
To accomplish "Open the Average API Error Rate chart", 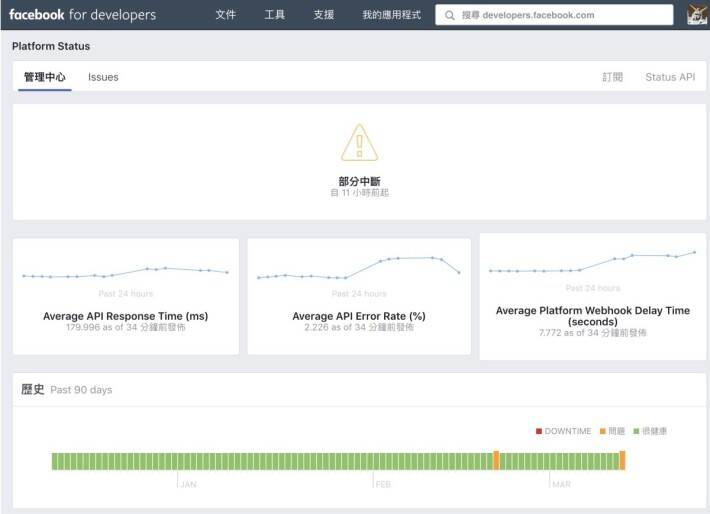I will [x=359, y=268].
